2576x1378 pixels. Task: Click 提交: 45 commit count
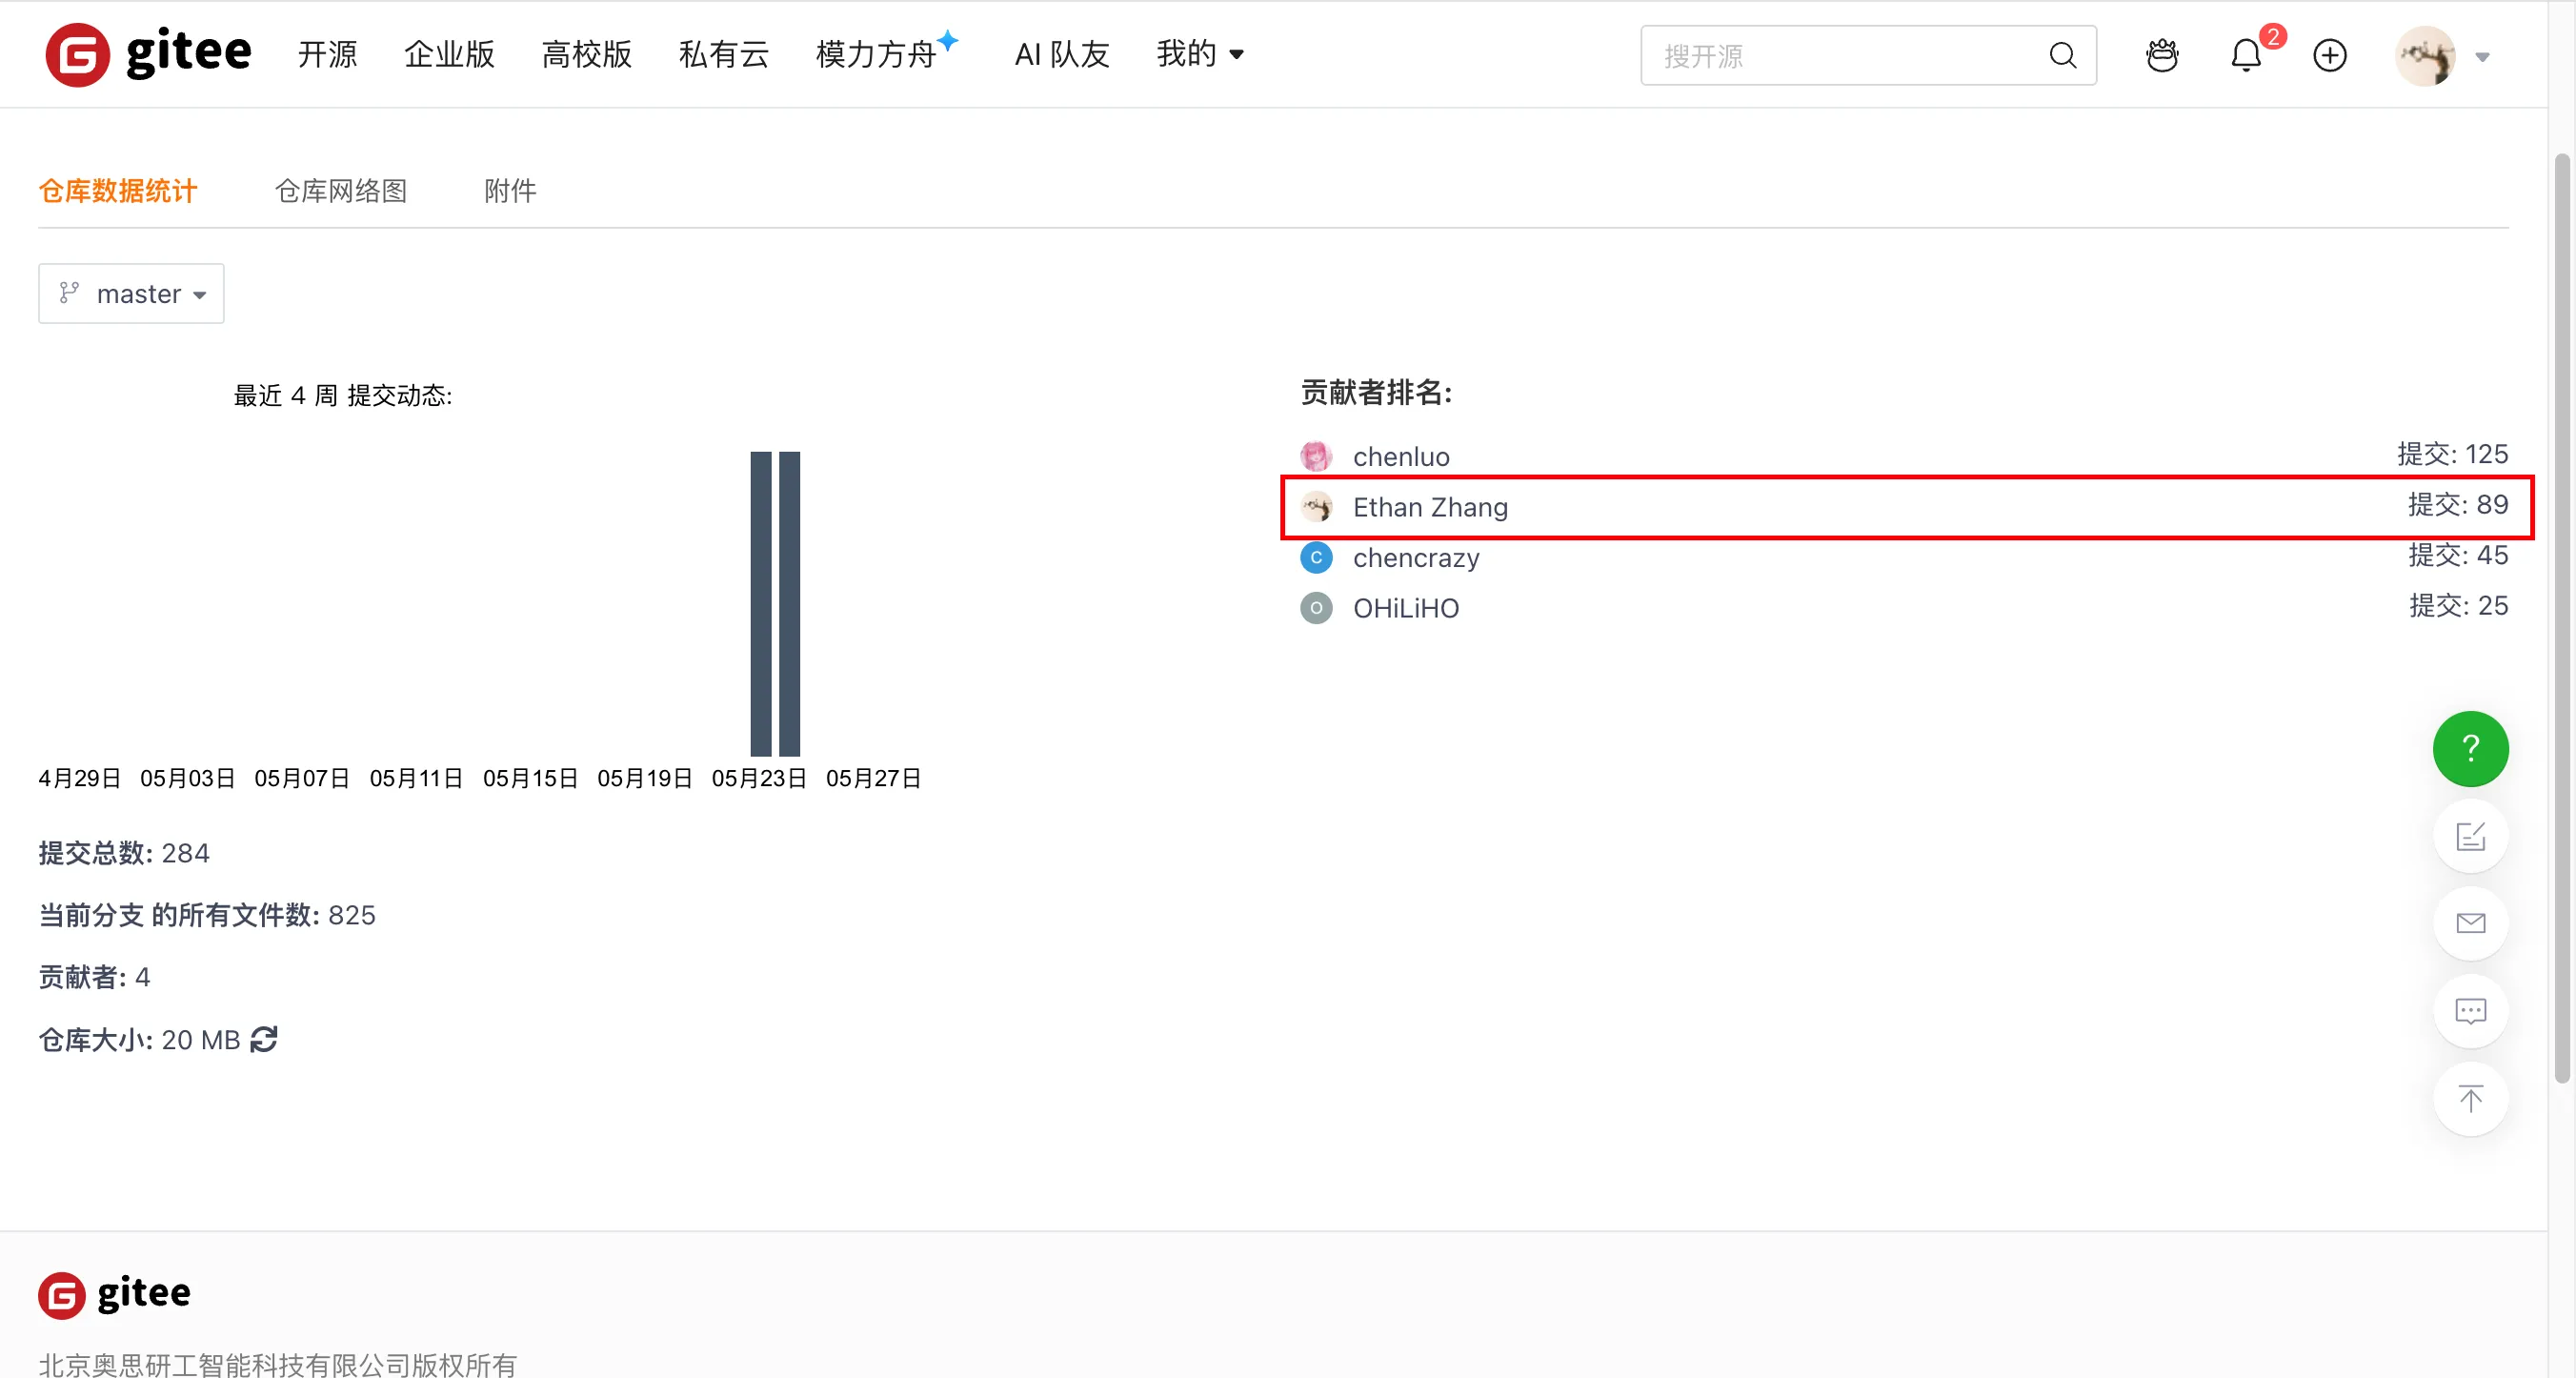2458,555
